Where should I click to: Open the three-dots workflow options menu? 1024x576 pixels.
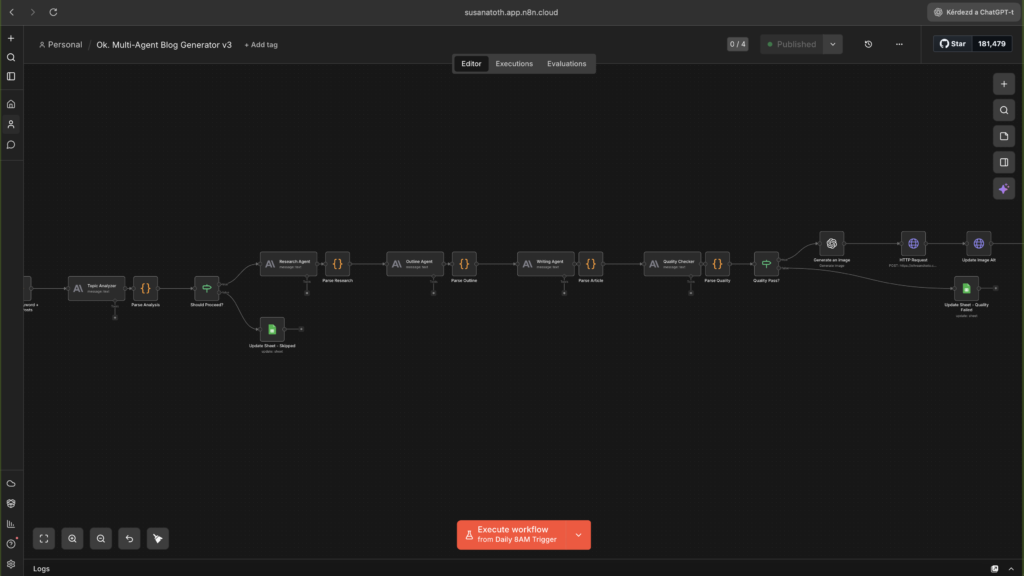pyautogui.click(x=899, y=44)
